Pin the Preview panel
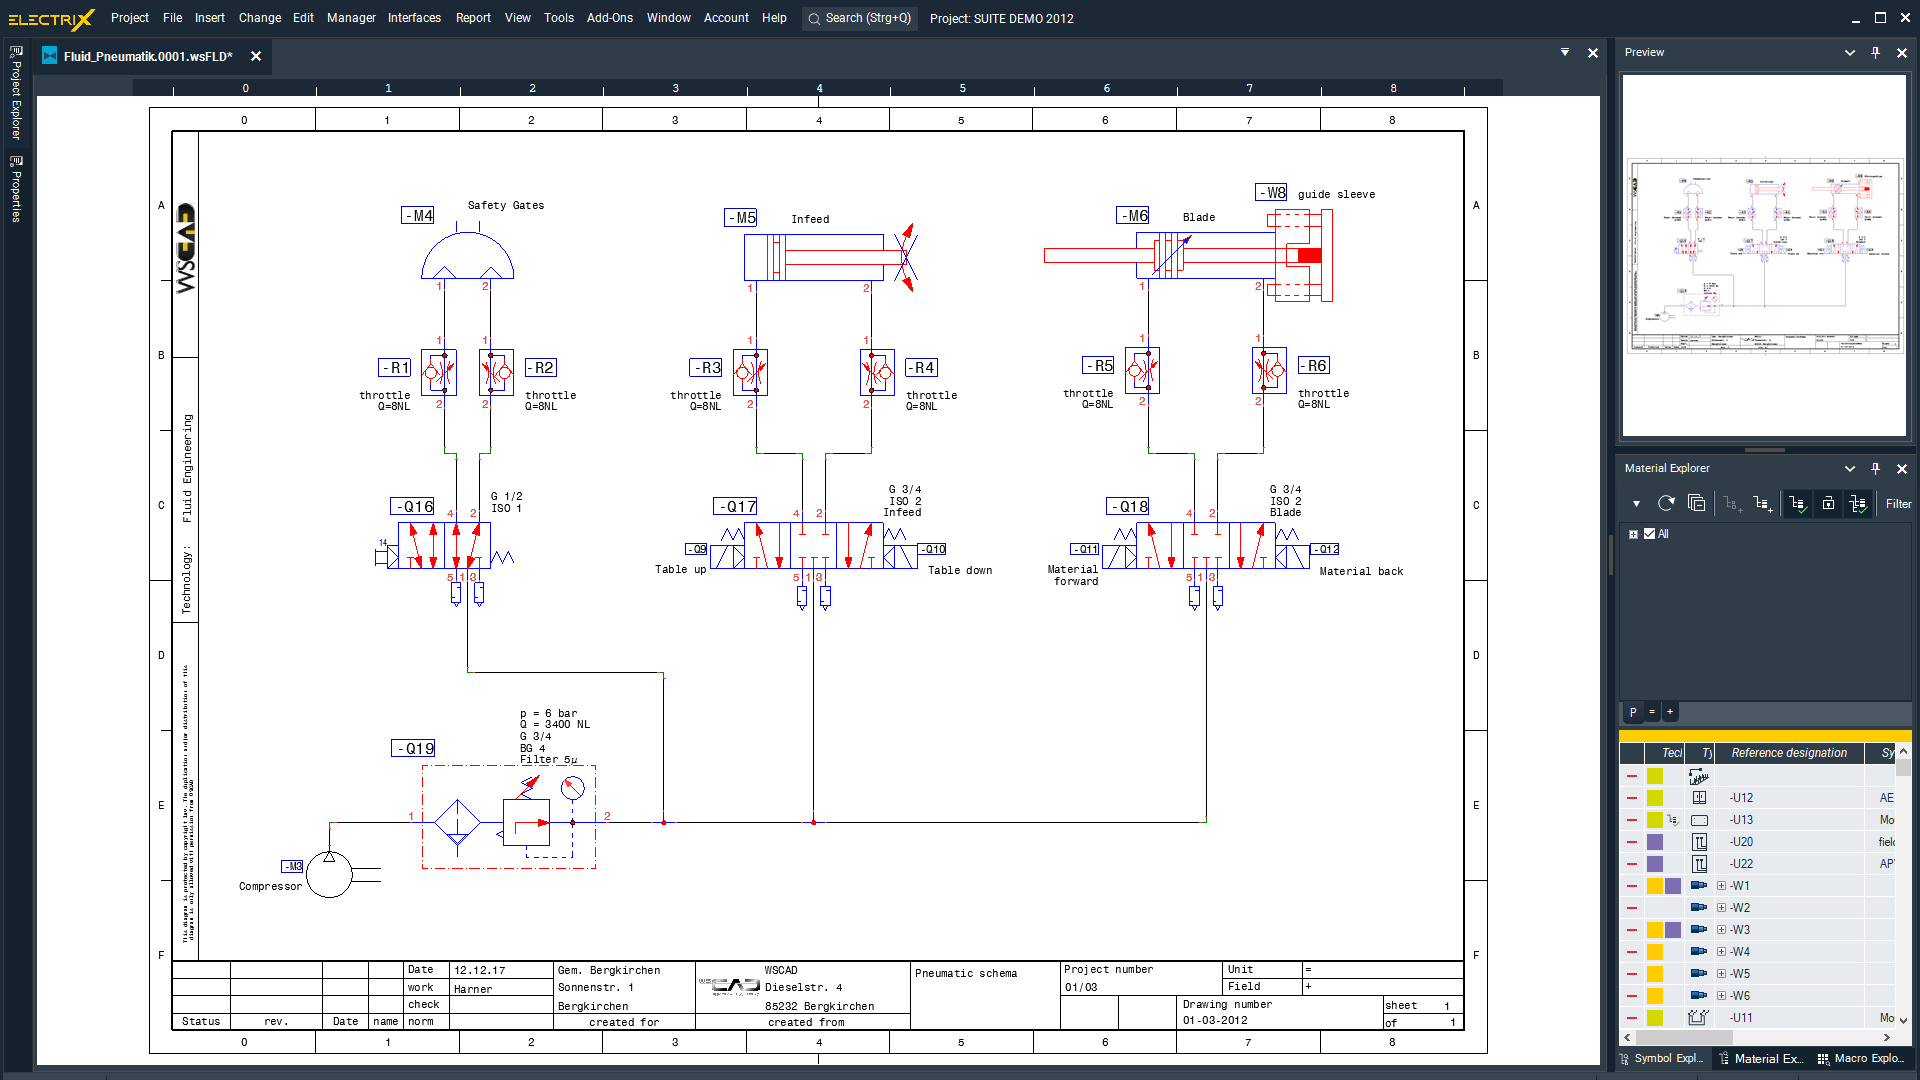This screenshot has height=1080, width=1920. pyautogui.click(x=1875, y=52)
